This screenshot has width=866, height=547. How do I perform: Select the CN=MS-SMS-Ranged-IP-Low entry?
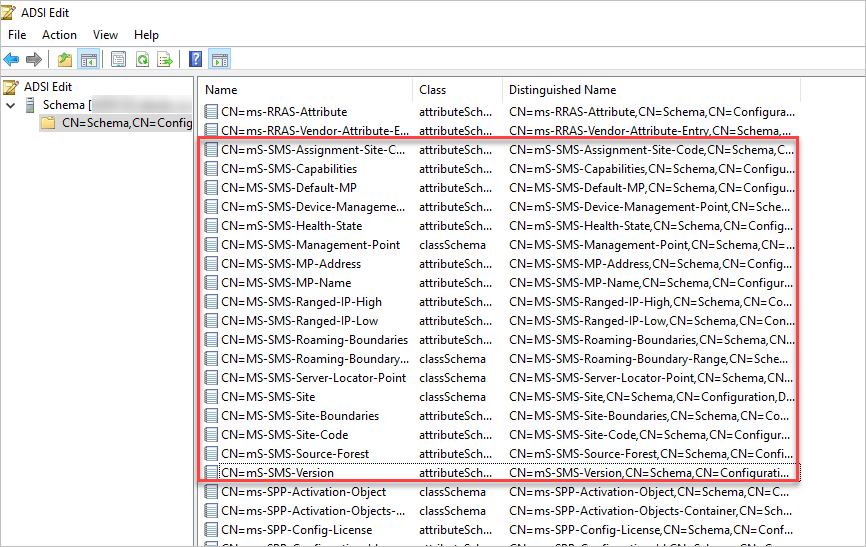pos(300,320)
